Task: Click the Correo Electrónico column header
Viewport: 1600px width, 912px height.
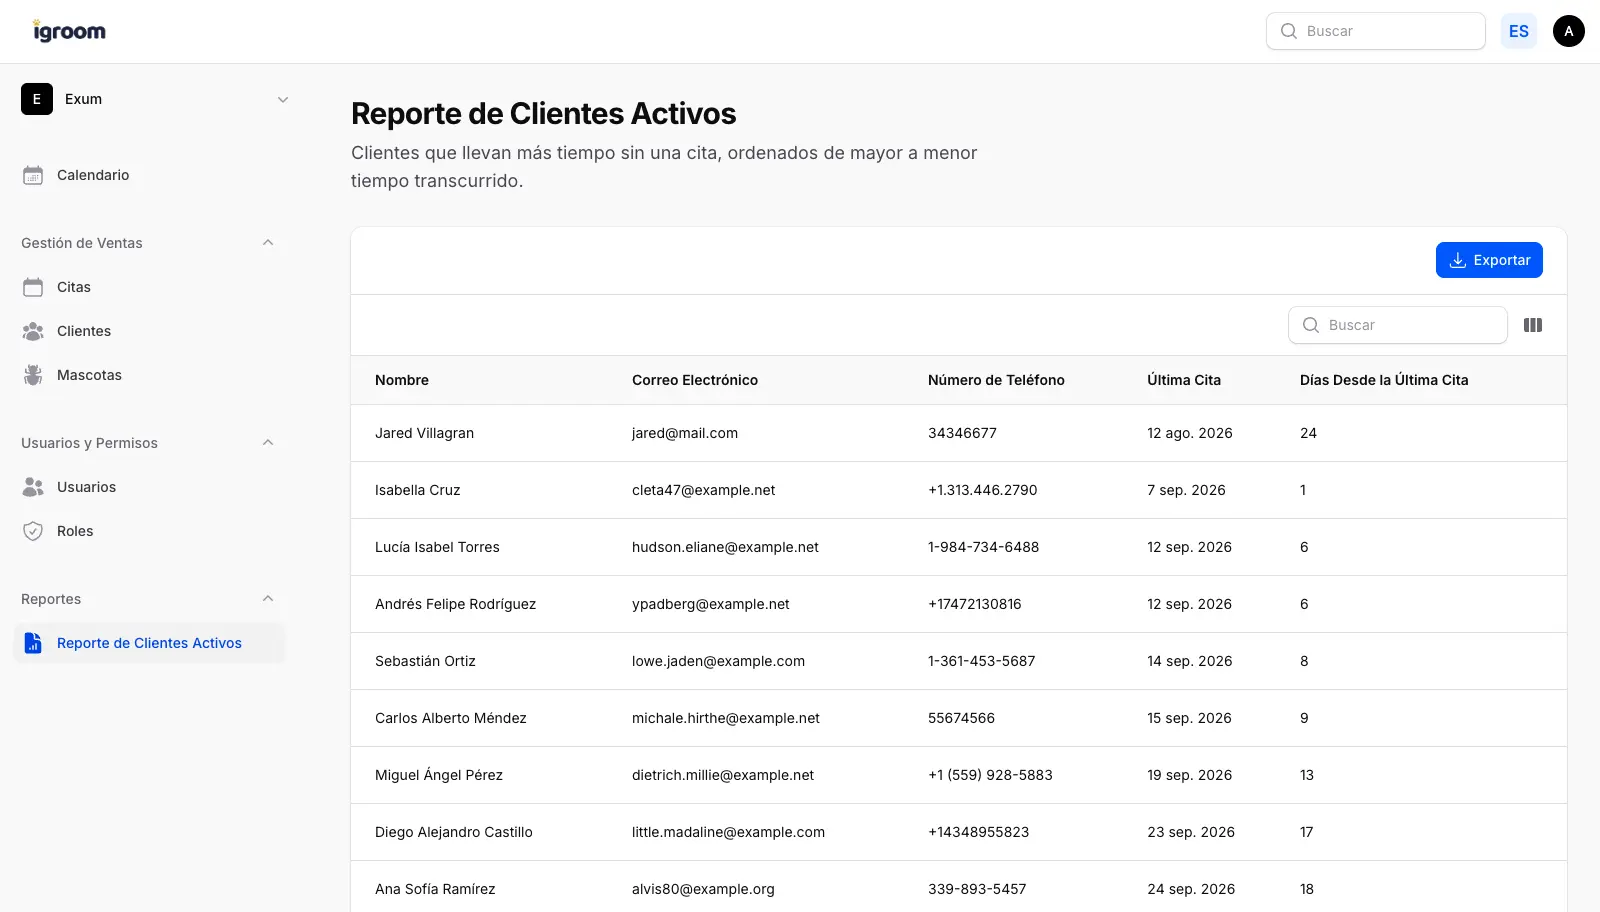Action: click(x=695, y=380)
